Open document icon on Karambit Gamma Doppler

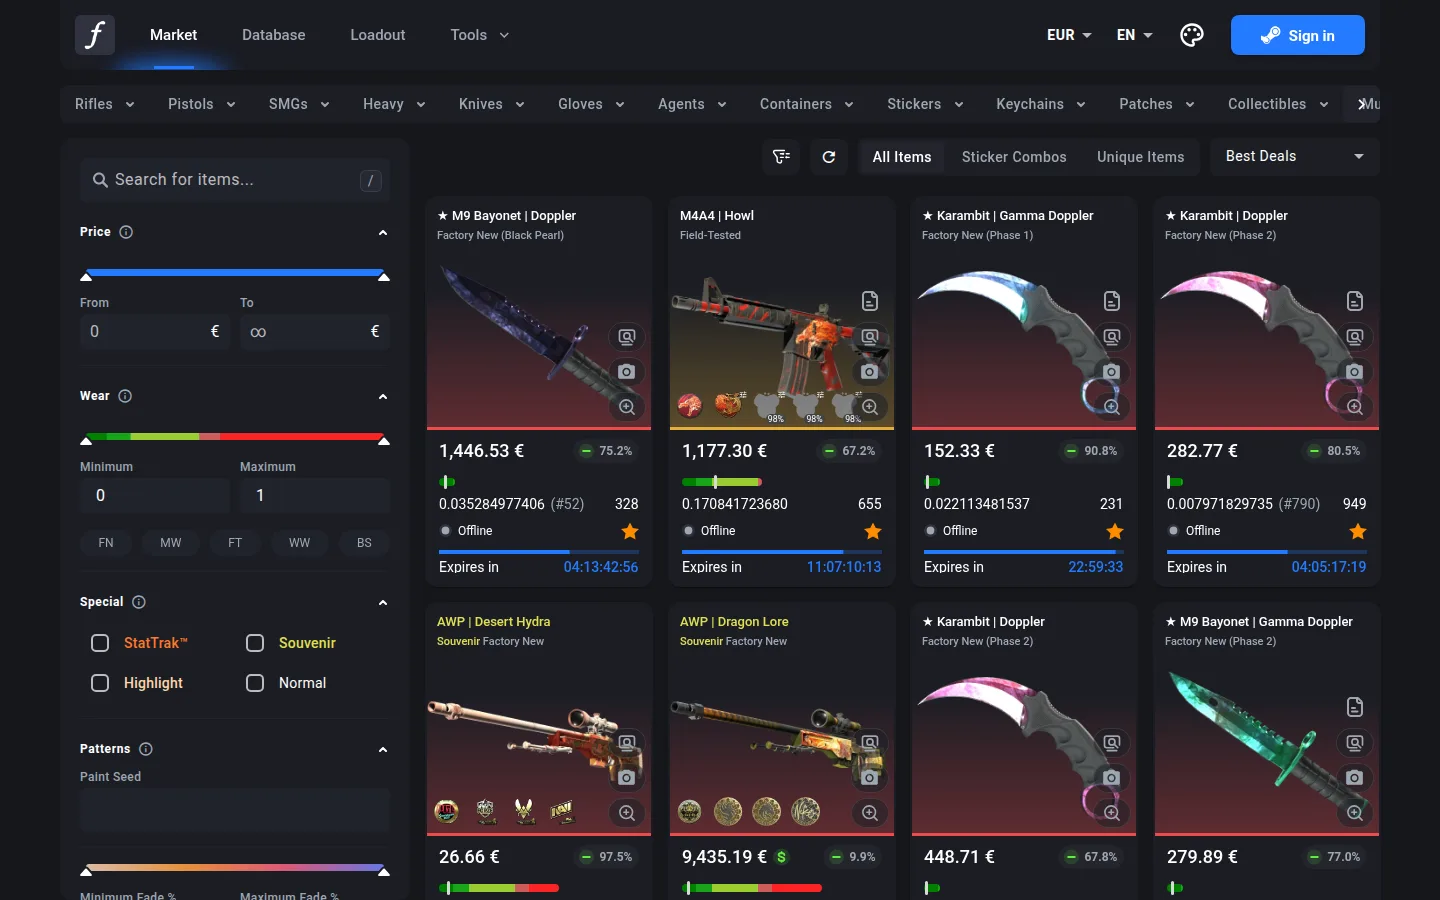point(1112,301)
